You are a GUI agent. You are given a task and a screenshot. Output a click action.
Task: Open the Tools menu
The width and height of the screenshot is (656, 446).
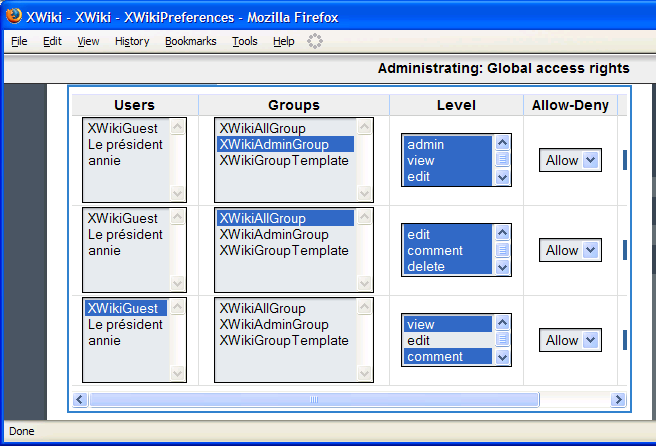[245, 41]
